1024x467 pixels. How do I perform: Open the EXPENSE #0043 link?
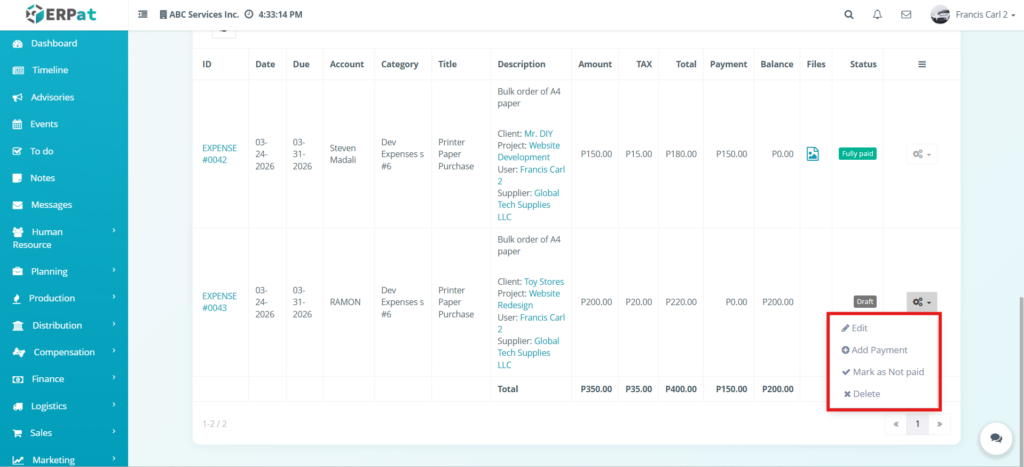coord(219,302)
